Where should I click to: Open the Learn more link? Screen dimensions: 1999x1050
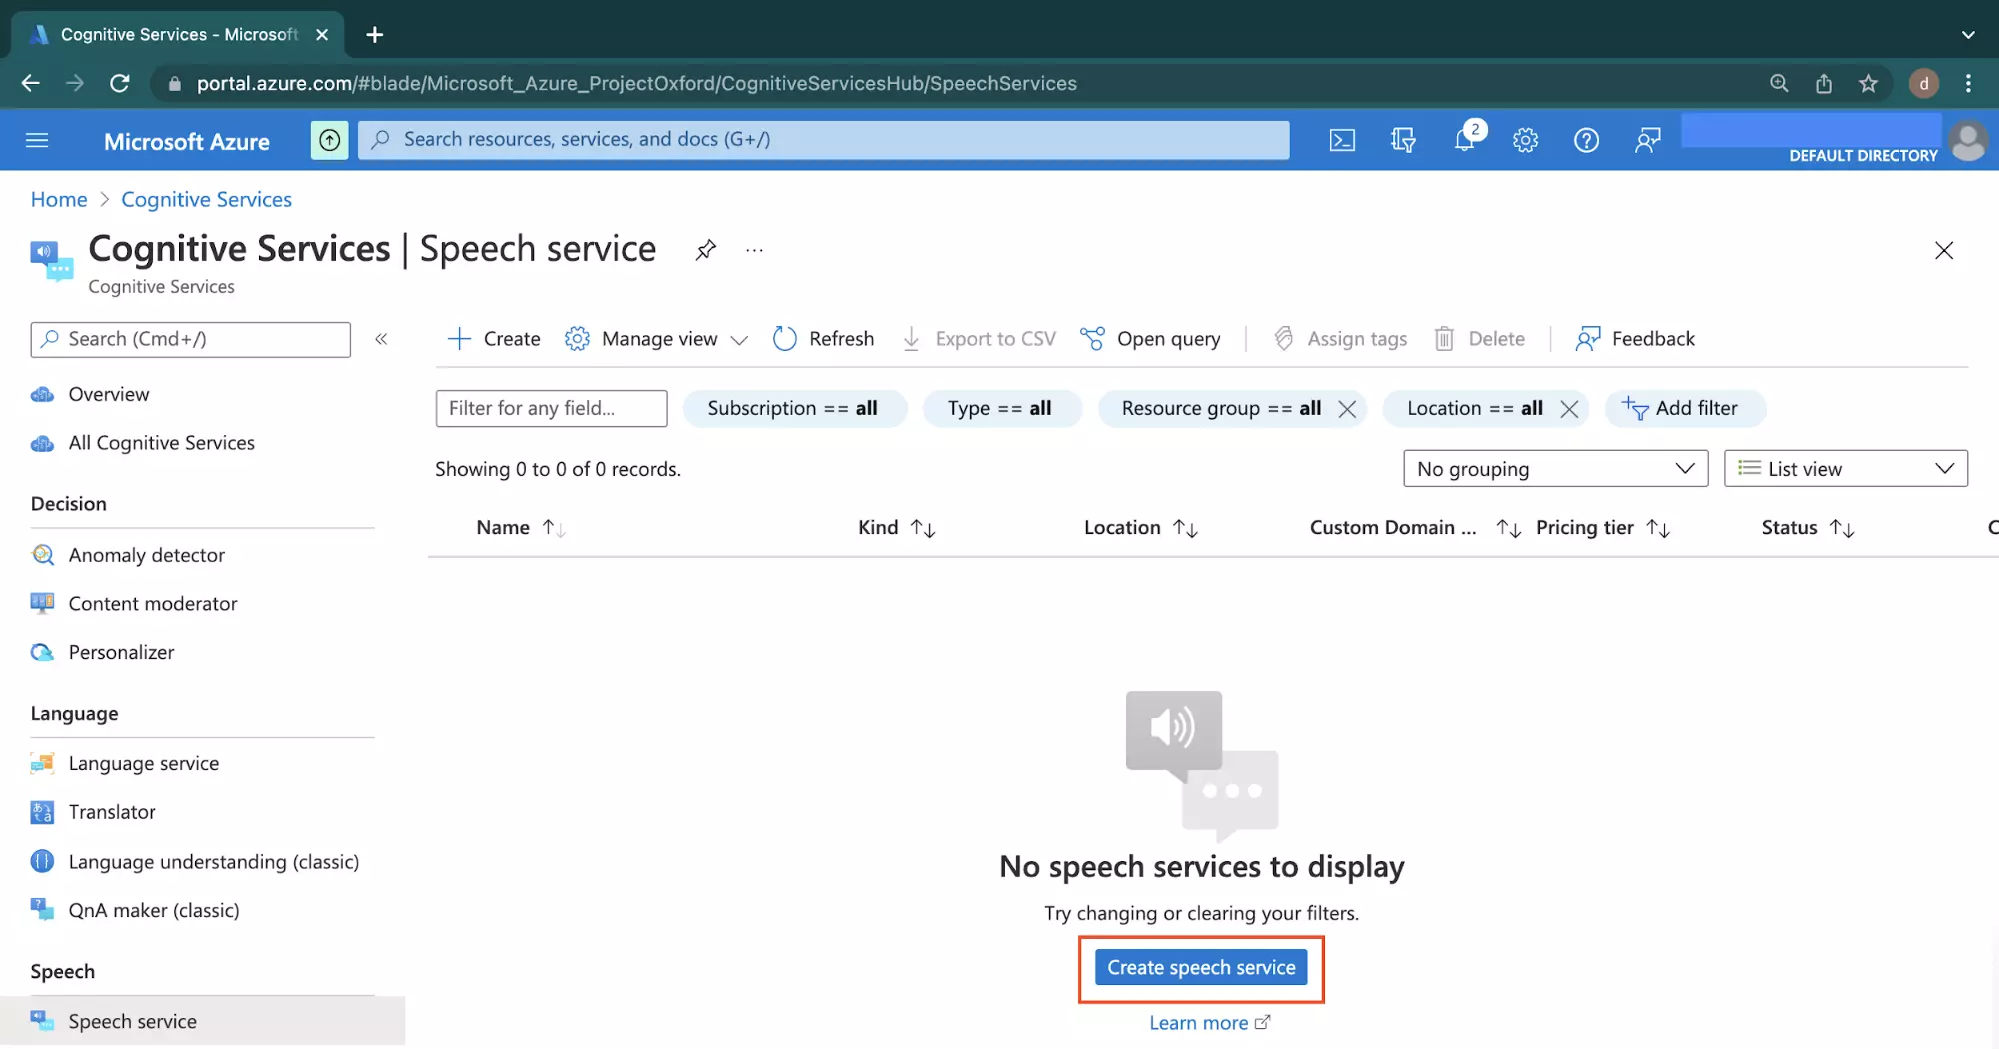point(1210,1023)
